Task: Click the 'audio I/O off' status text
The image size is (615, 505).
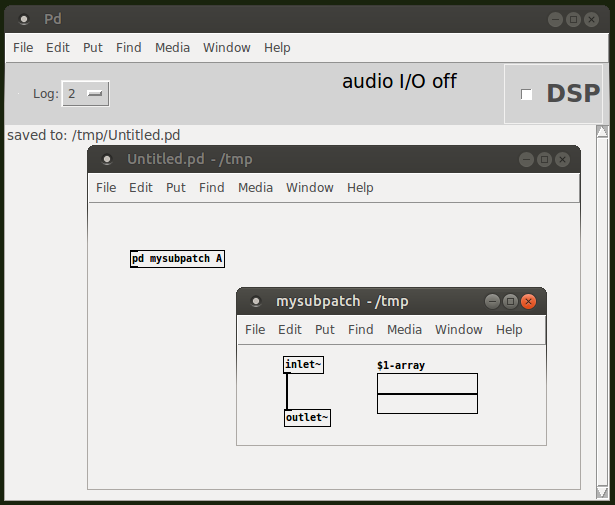Action: tap(399, 82)
